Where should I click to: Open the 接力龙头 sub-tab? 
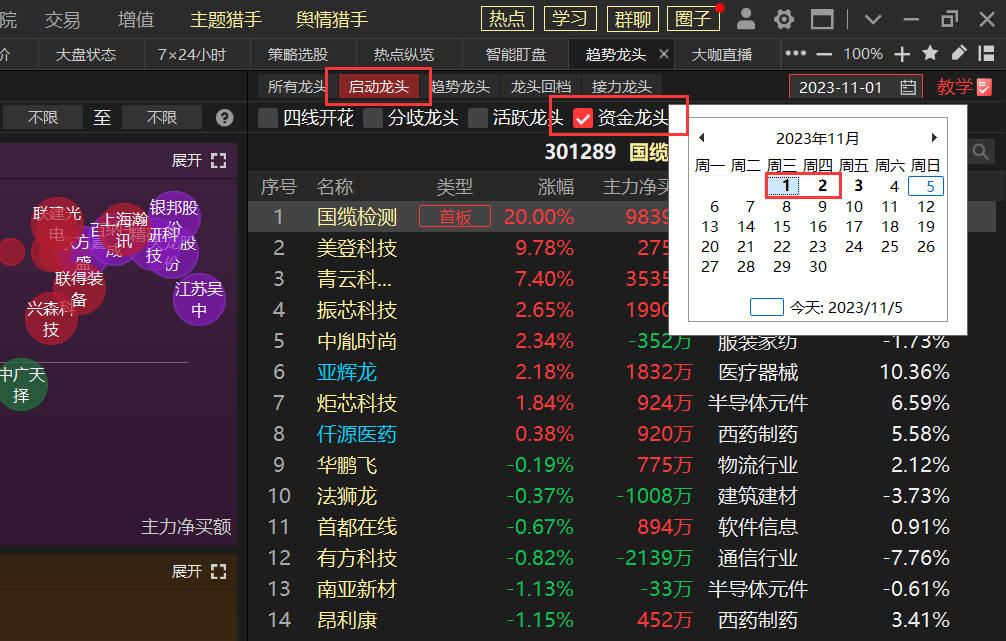coord(622,87)
